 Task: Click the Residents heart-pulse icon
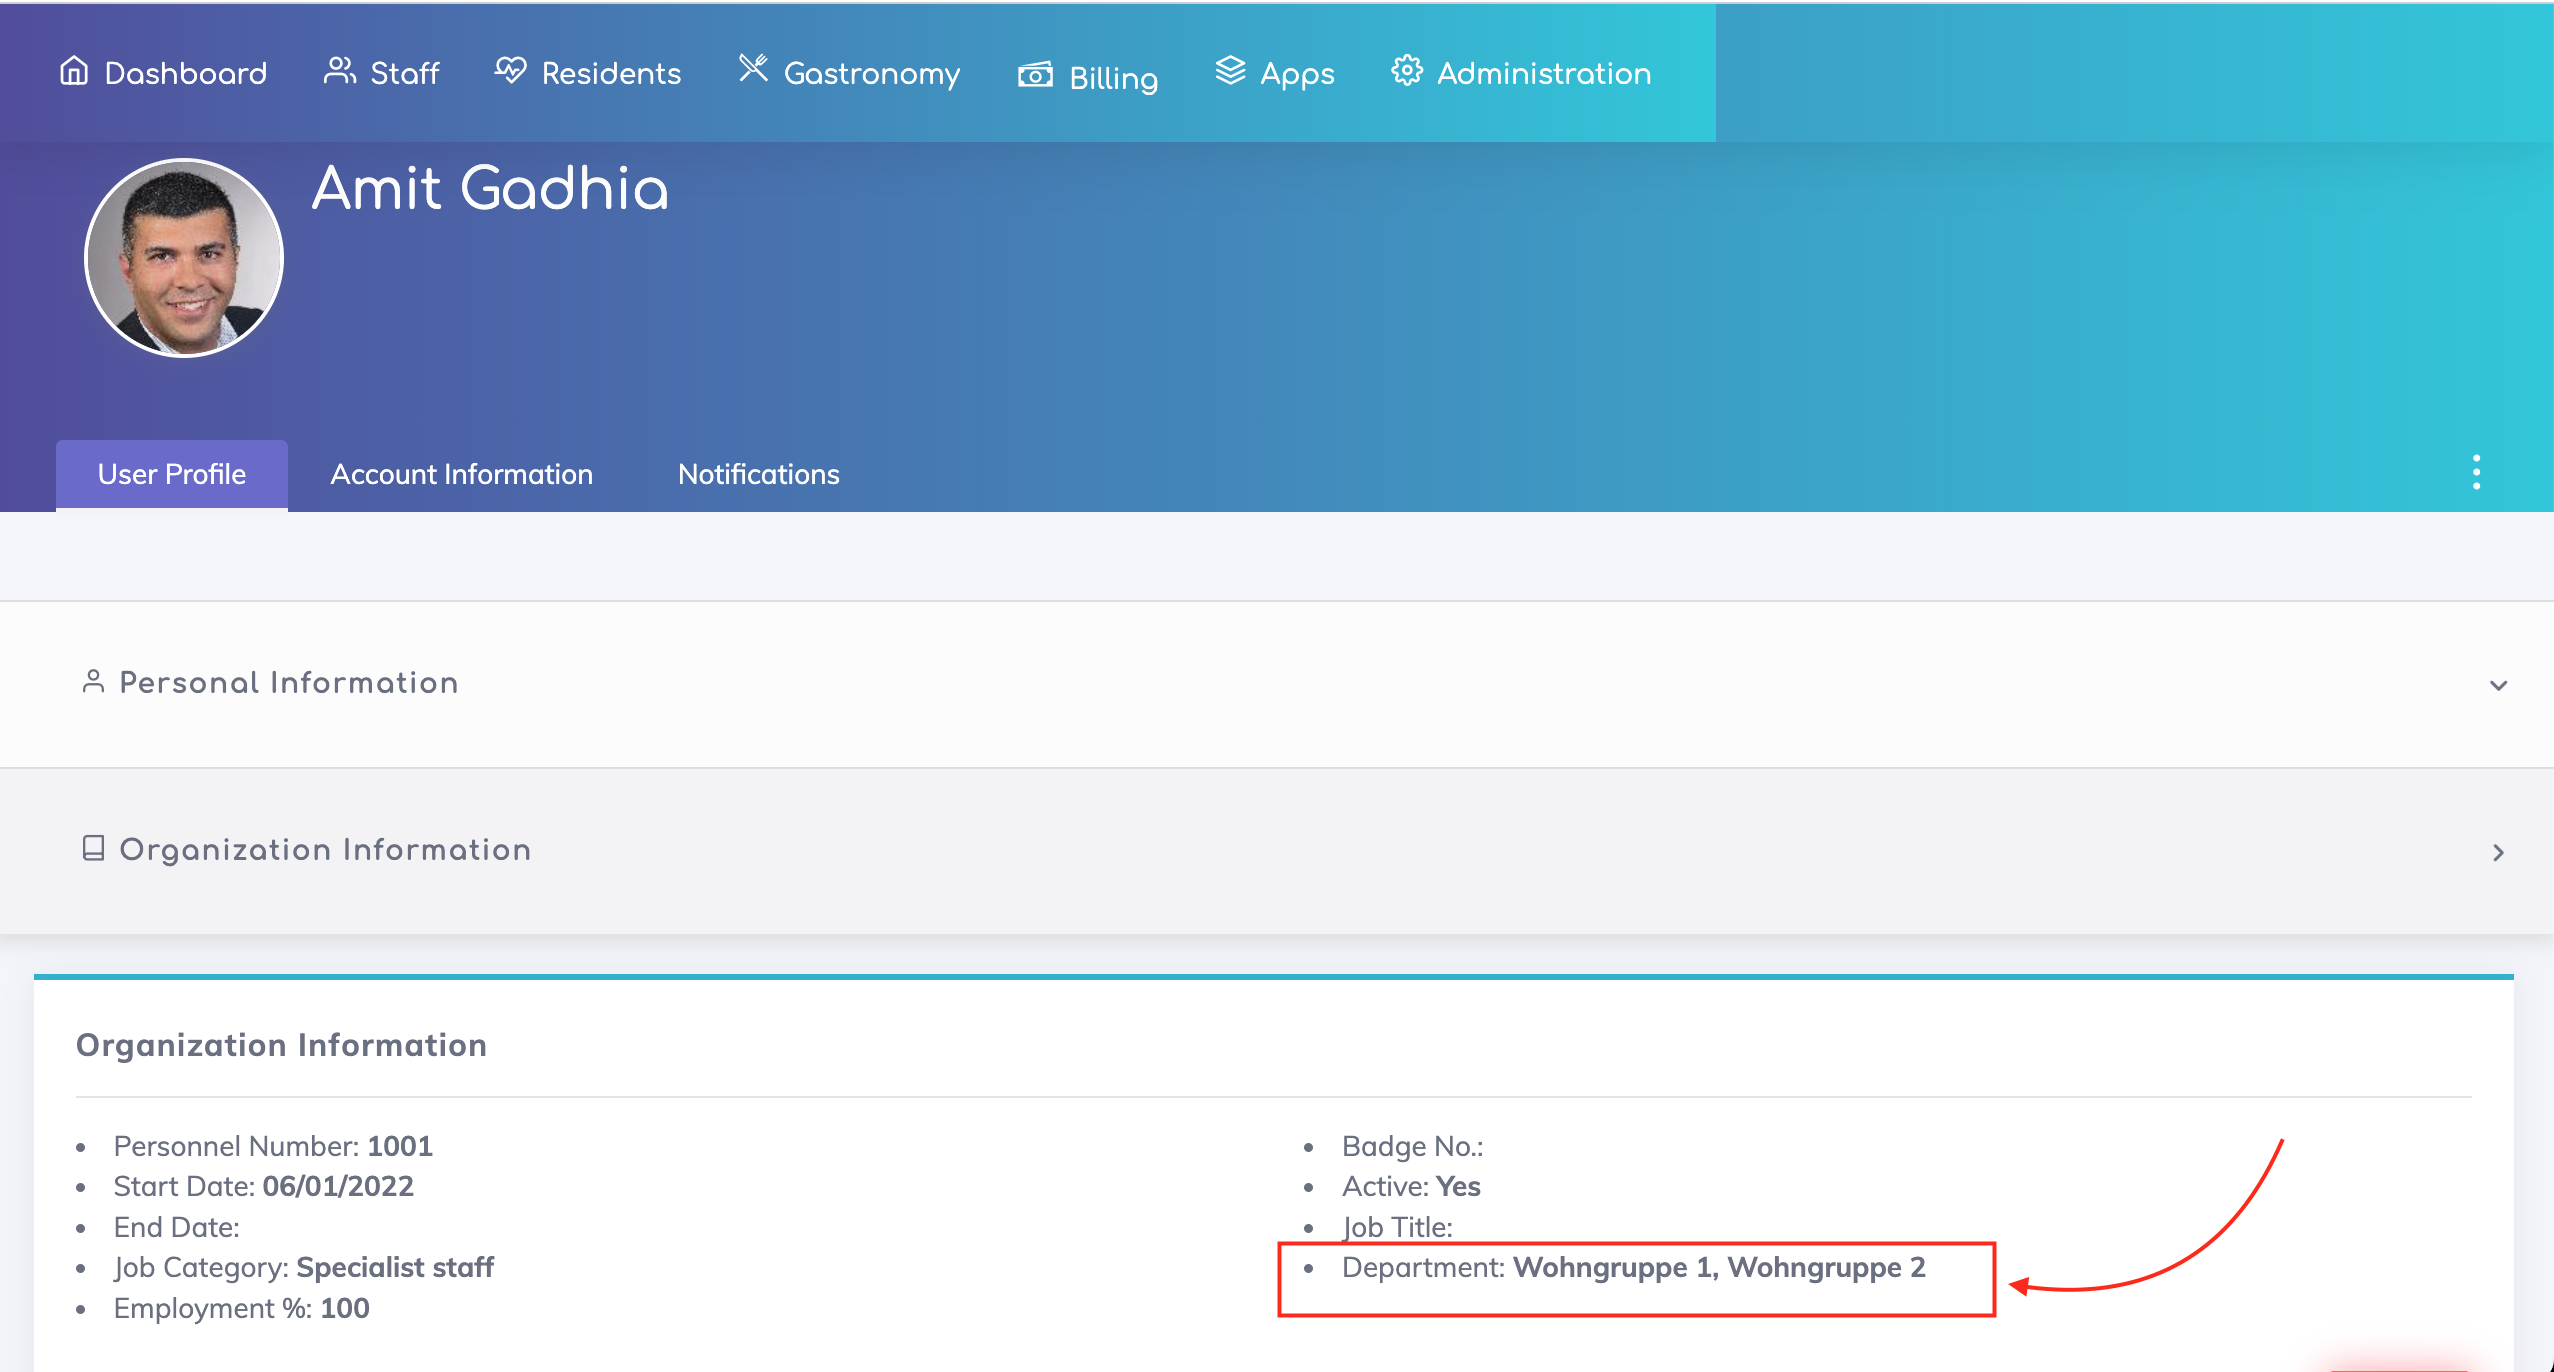pyautogui.click(x=510, y=71)
